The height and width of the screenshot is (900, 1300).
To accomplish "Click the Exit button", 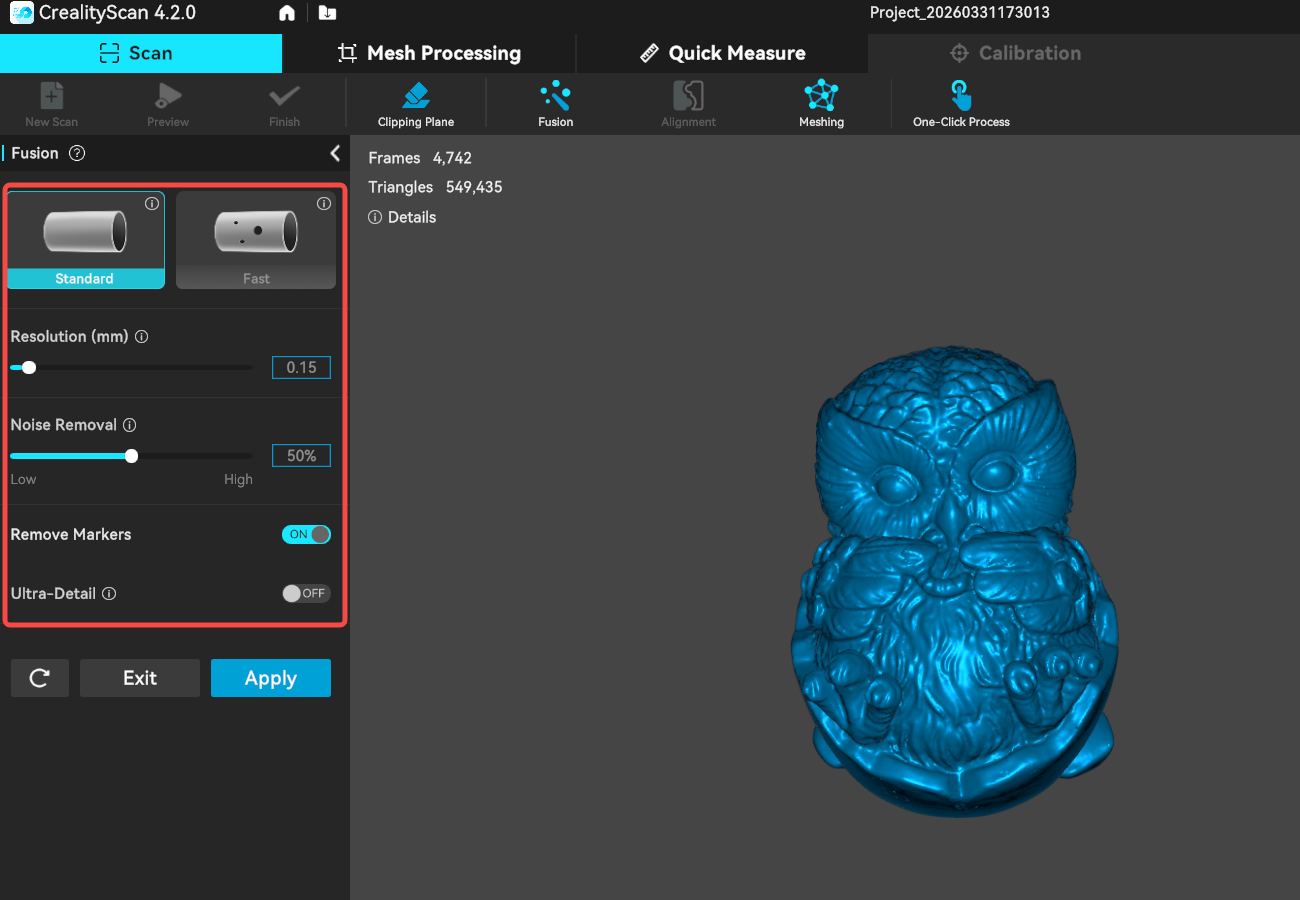I will click(x=140, y=678).
